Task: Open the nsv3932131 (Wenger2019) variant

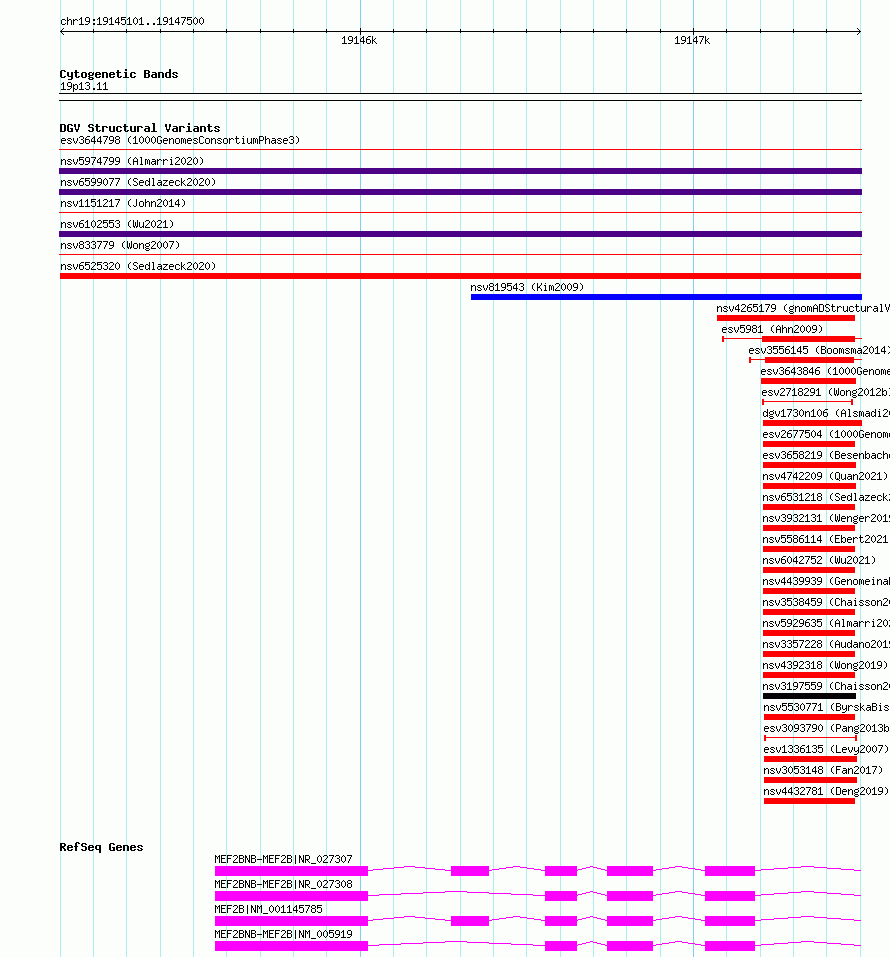Action: coord(826,518)
